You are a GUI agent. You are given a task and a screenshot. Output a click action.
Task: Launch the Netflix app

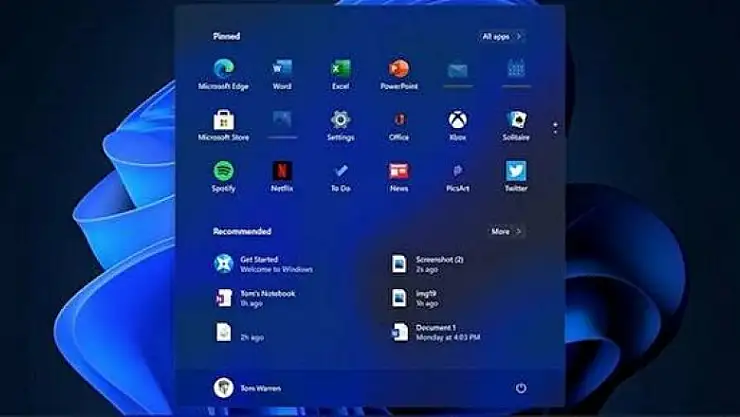coord(282,176)
